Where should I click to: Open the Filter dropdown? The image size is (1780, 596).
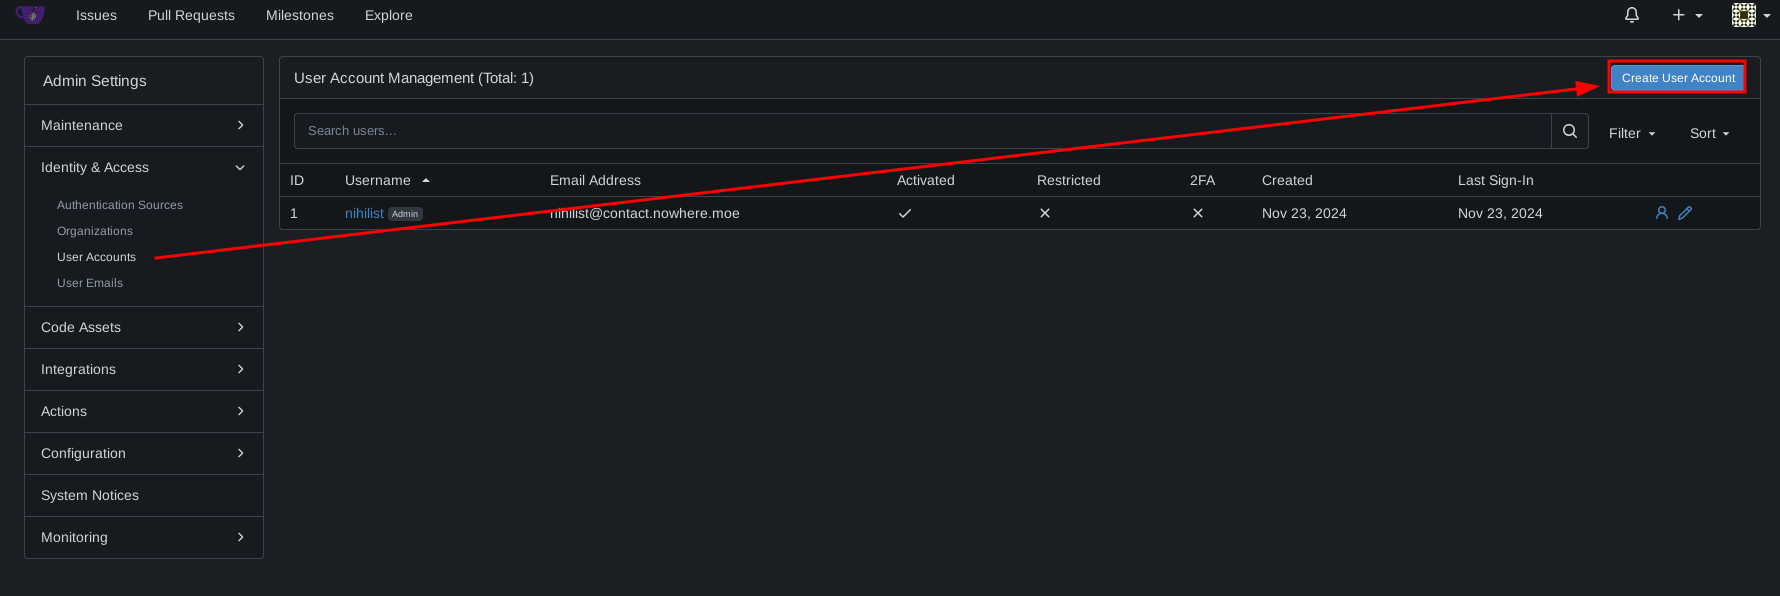[1632, 133]
